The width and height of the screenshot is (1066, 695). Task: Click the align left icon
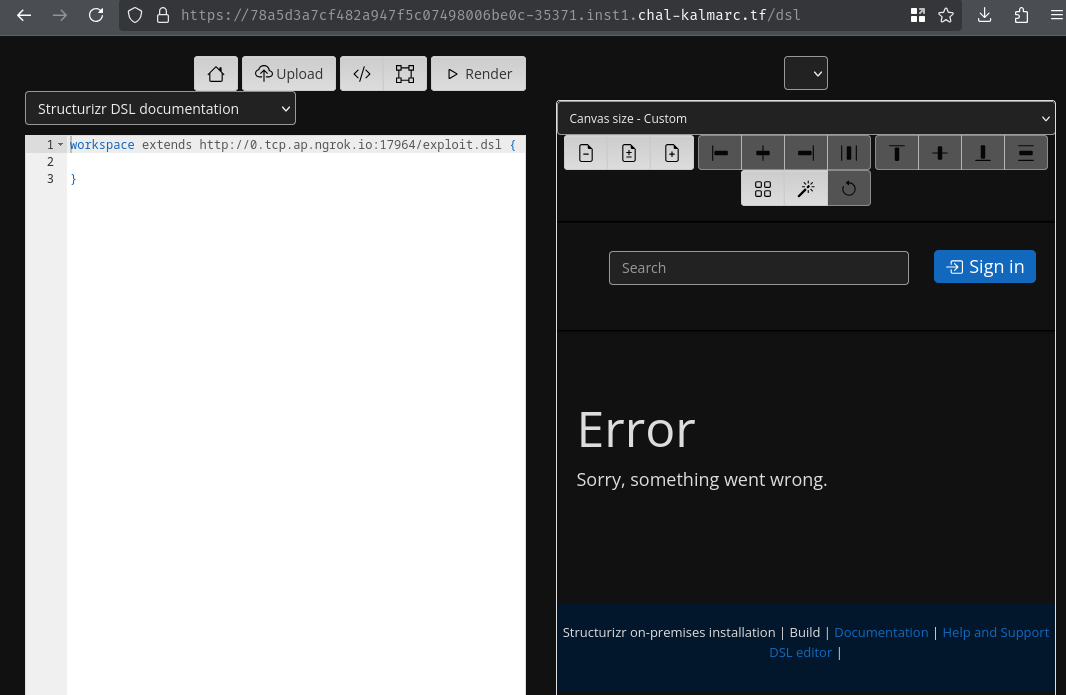point(720,153)
